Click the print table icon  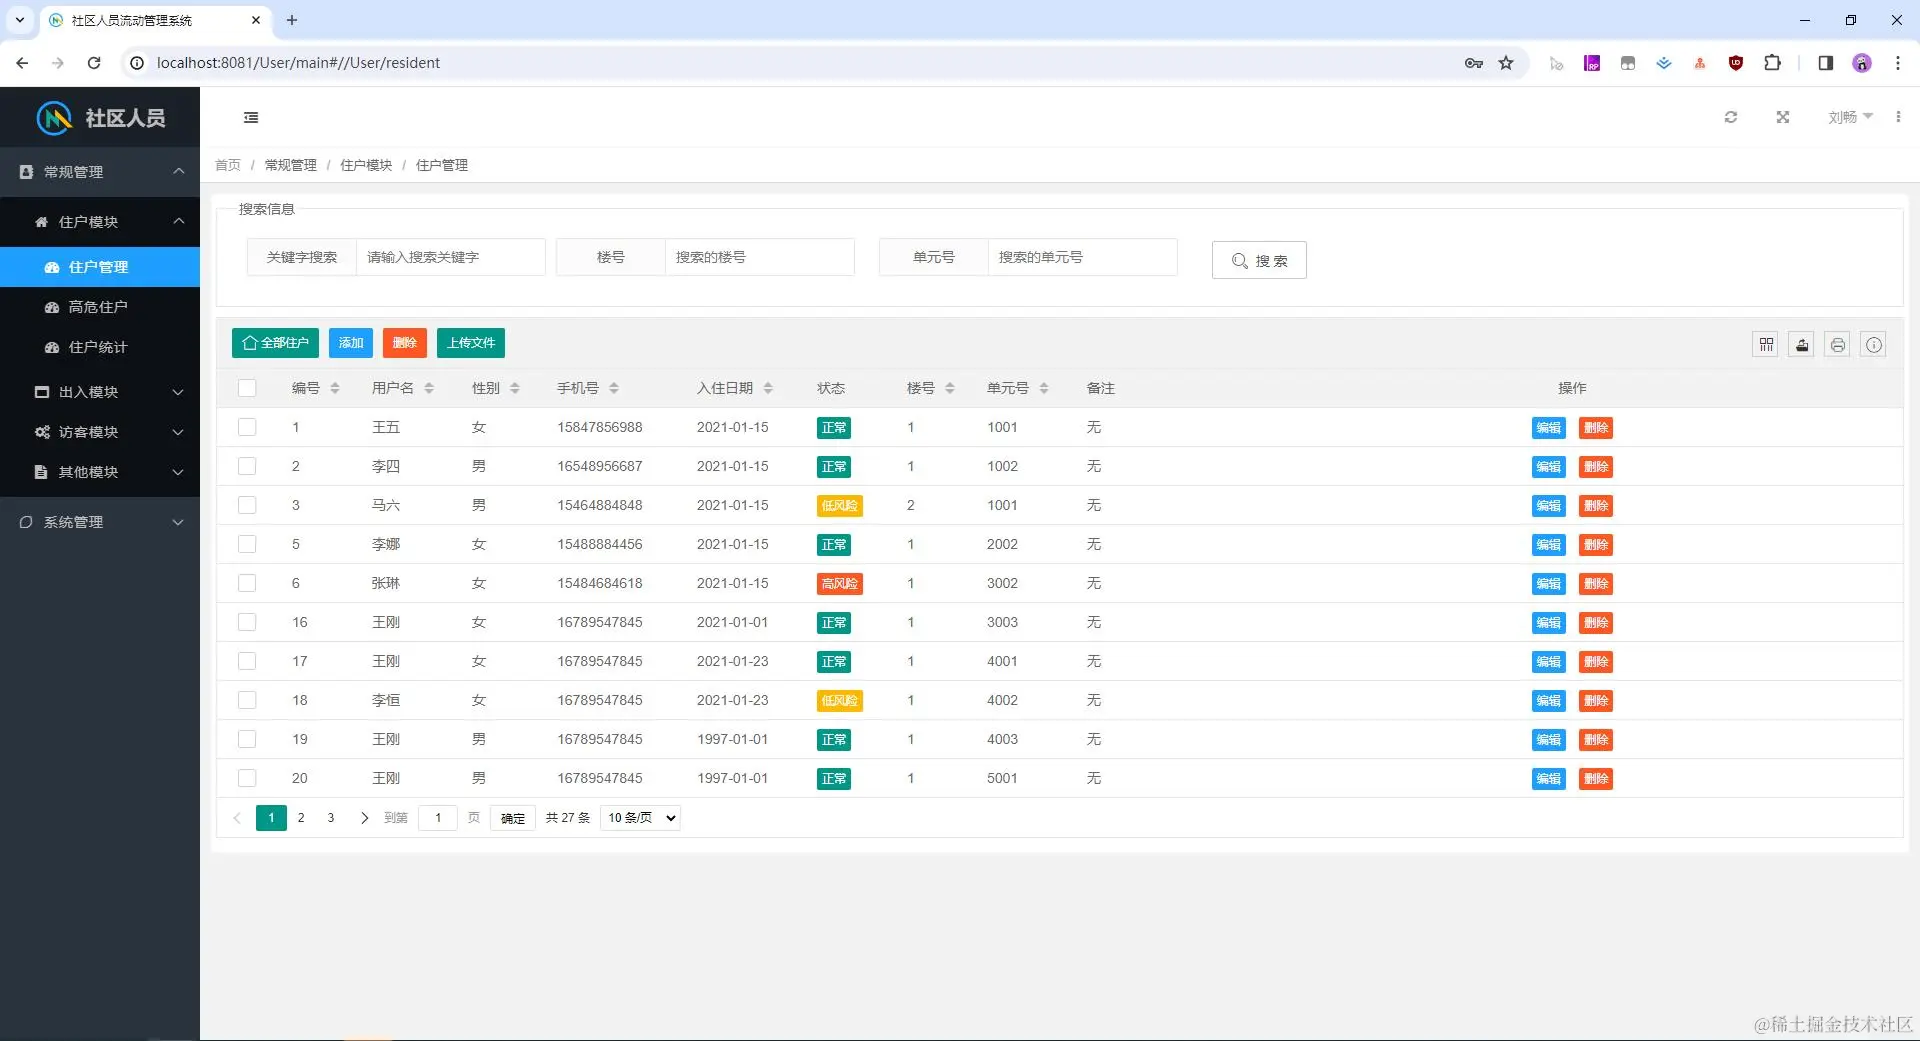tap(1838, 345)
